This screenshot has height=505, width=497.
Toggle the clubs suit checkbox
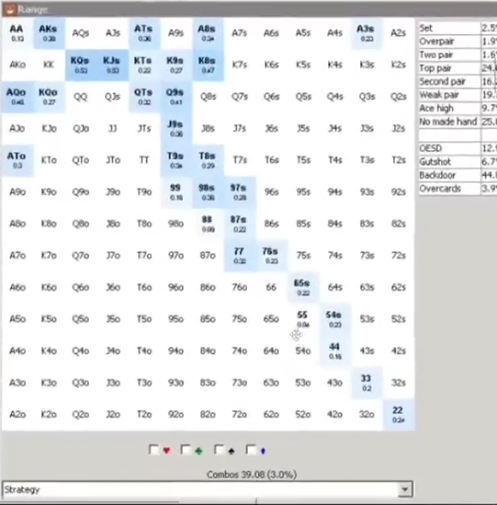click(x=185, y=450)
